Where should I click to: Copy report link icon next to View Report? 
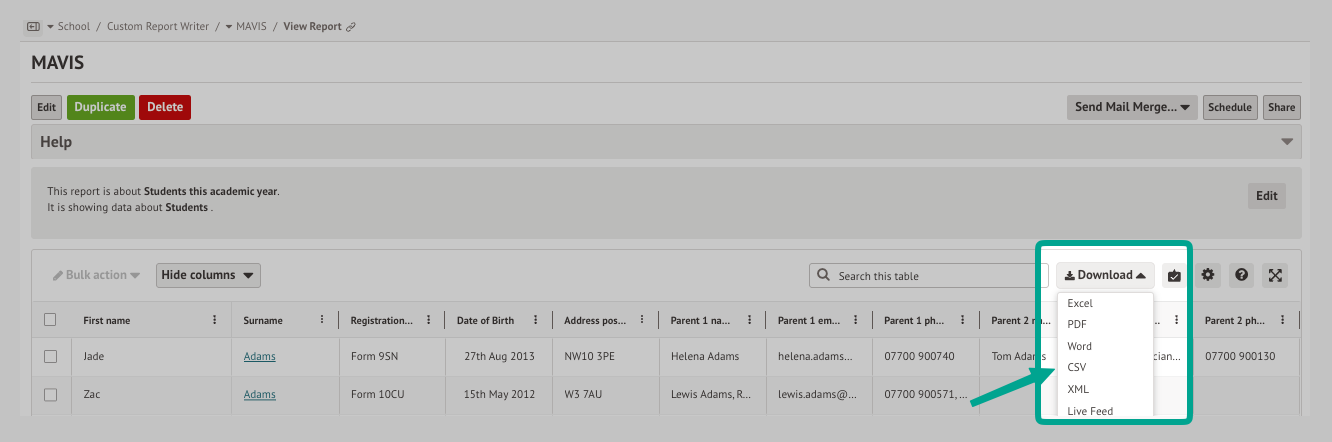click(x=351, y=27)
